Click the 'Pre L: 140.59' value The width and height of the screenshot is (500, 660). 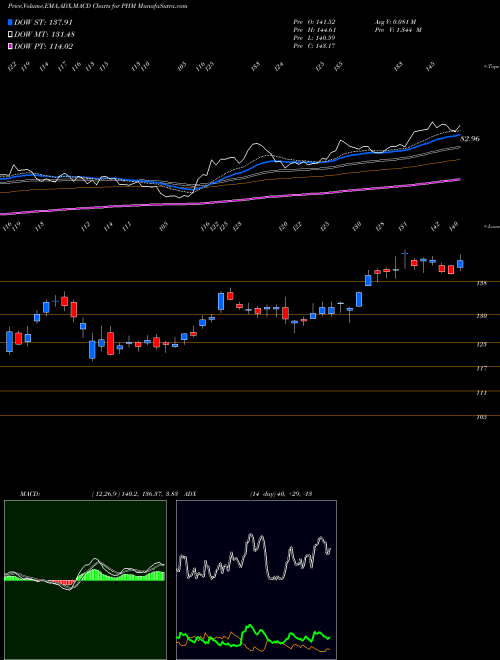tap(314, 38)
